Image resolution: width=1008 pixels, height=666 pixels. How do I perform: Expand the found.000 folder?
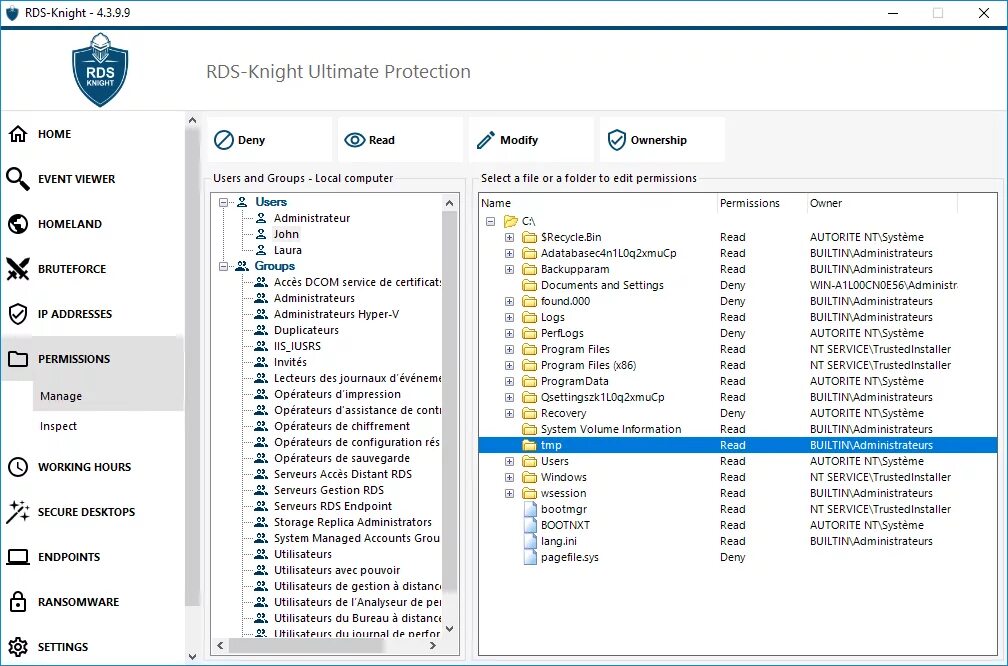pyautogui.click(x=509, y=301)
